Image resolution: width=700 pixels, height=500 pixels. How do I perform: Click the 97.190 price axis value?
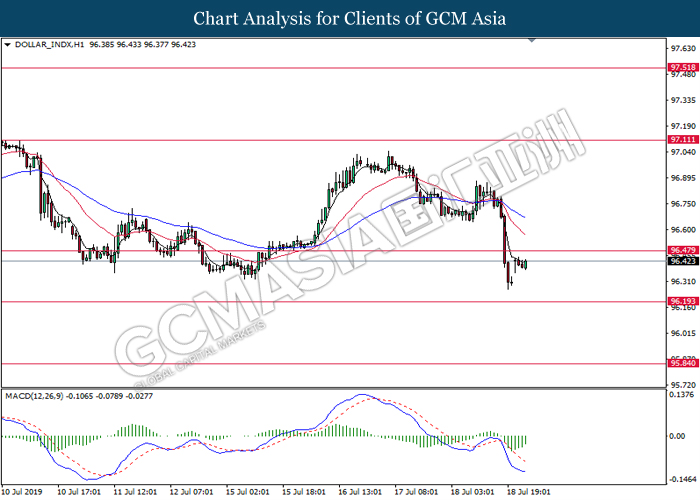point(683,126)
